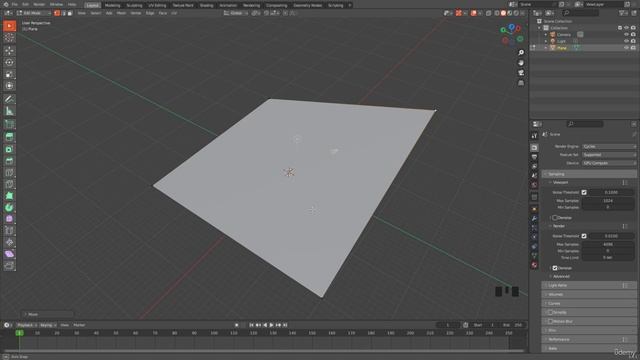640x360 pixels.
Task: Open the File menu
Action: tap(14, 4)
